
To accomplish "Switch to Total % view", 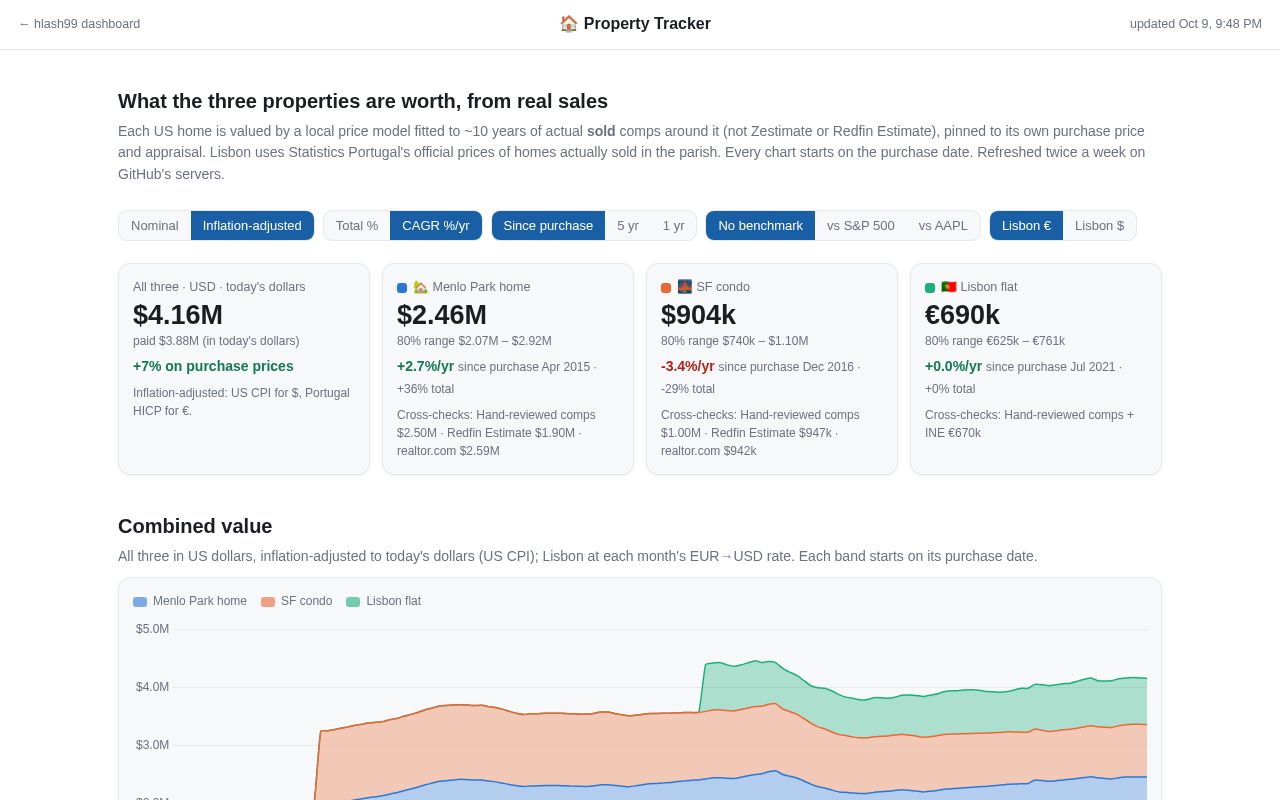I will 357,225.
